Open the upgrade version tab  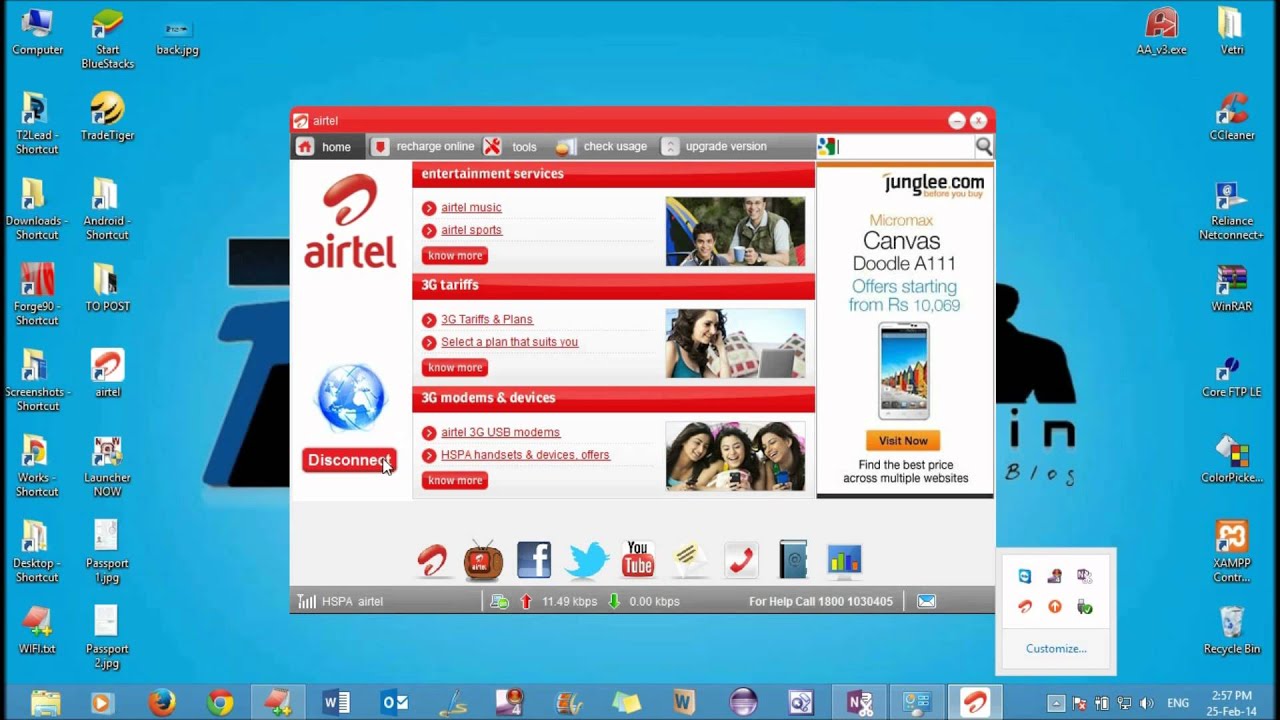point(714,147)
